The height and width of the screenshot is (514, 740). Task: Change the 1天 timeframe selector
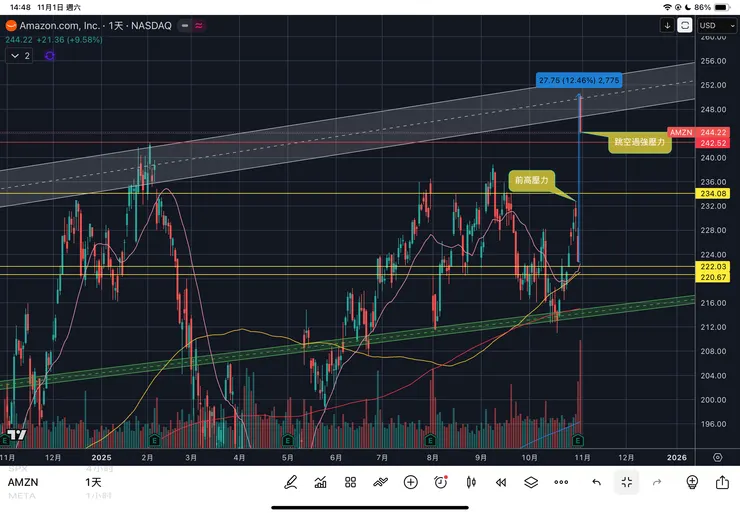93,482
